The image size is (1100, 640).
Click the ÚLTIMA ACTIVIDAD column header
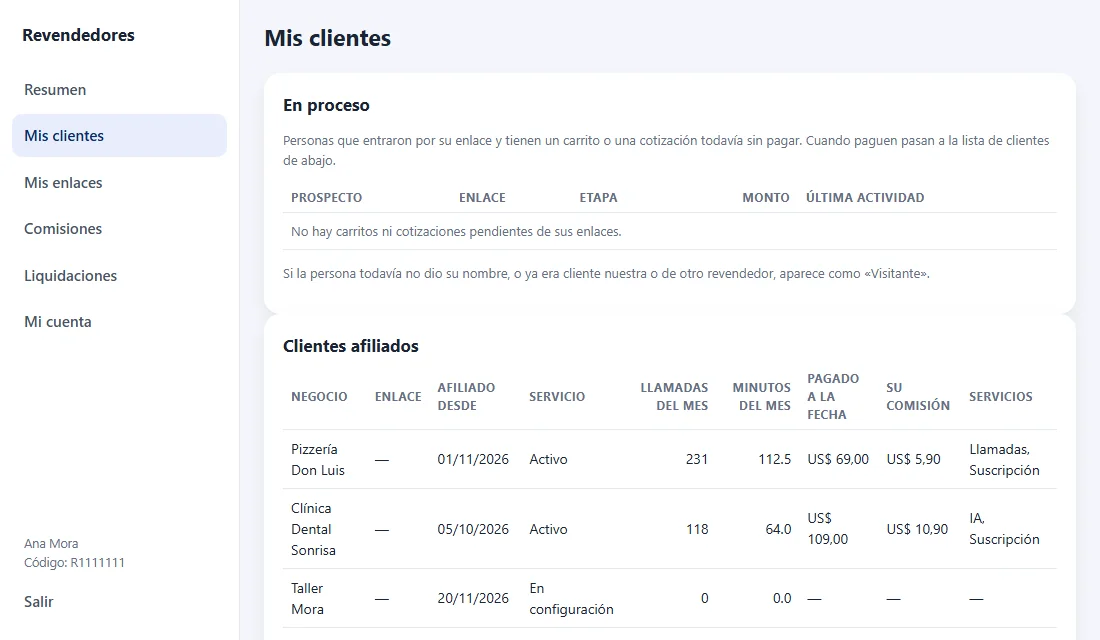coord(865,198)
